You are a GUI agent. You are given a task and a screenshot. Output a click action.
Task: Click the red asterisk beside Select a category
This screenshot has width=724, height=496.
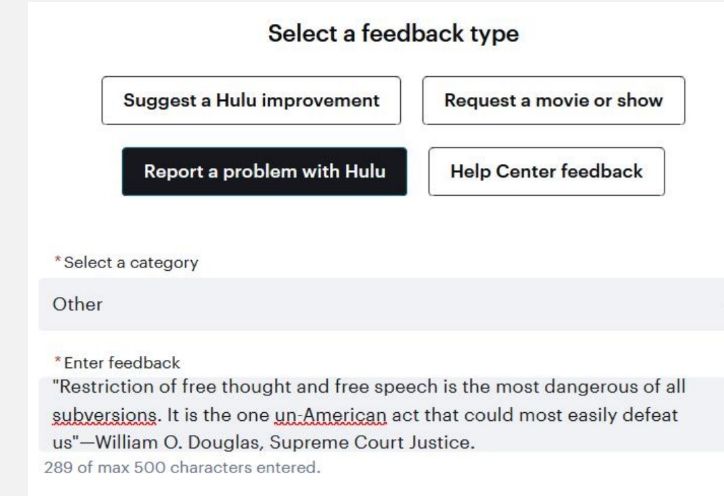57,263
